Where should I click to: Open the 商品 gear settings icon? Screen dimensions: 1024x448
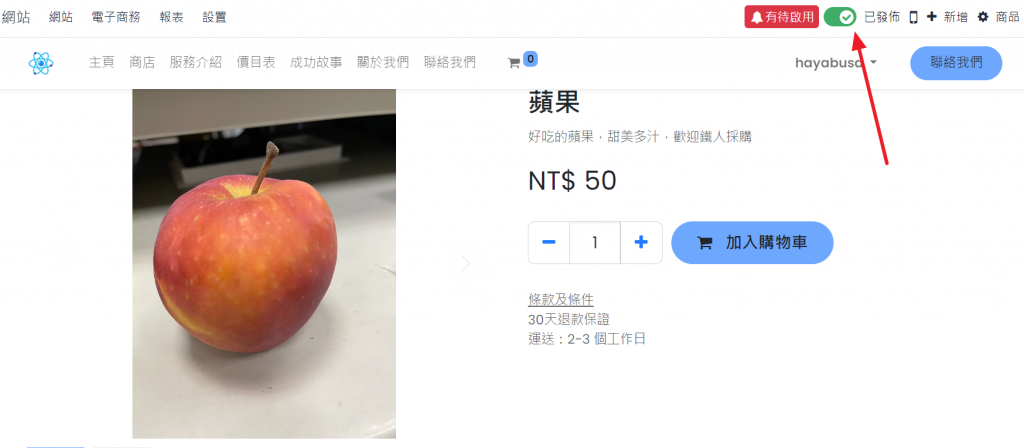[983, 17]
